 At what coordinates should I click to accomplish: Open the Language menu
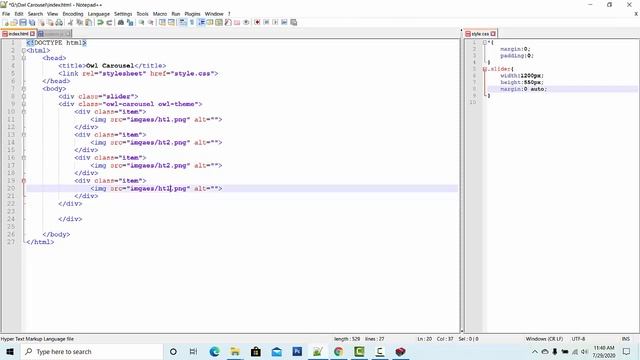click(98, 14)
